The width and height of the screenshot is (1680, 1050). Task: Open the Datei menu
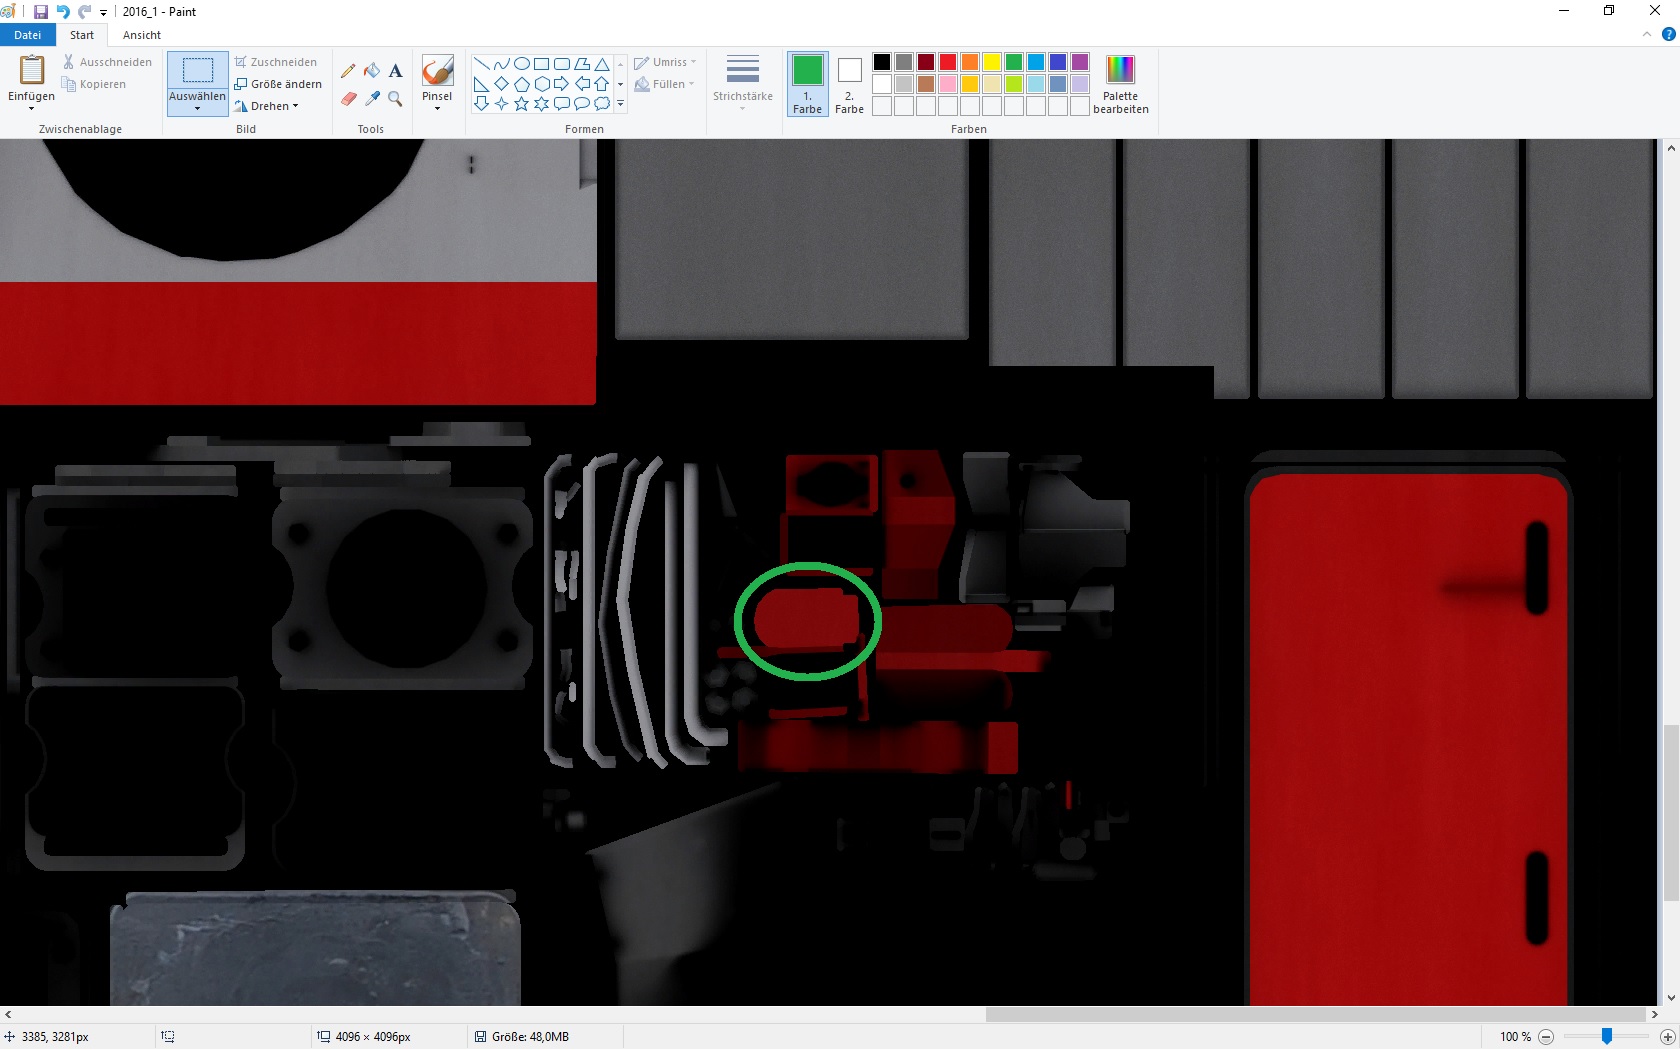click(27, 35)
